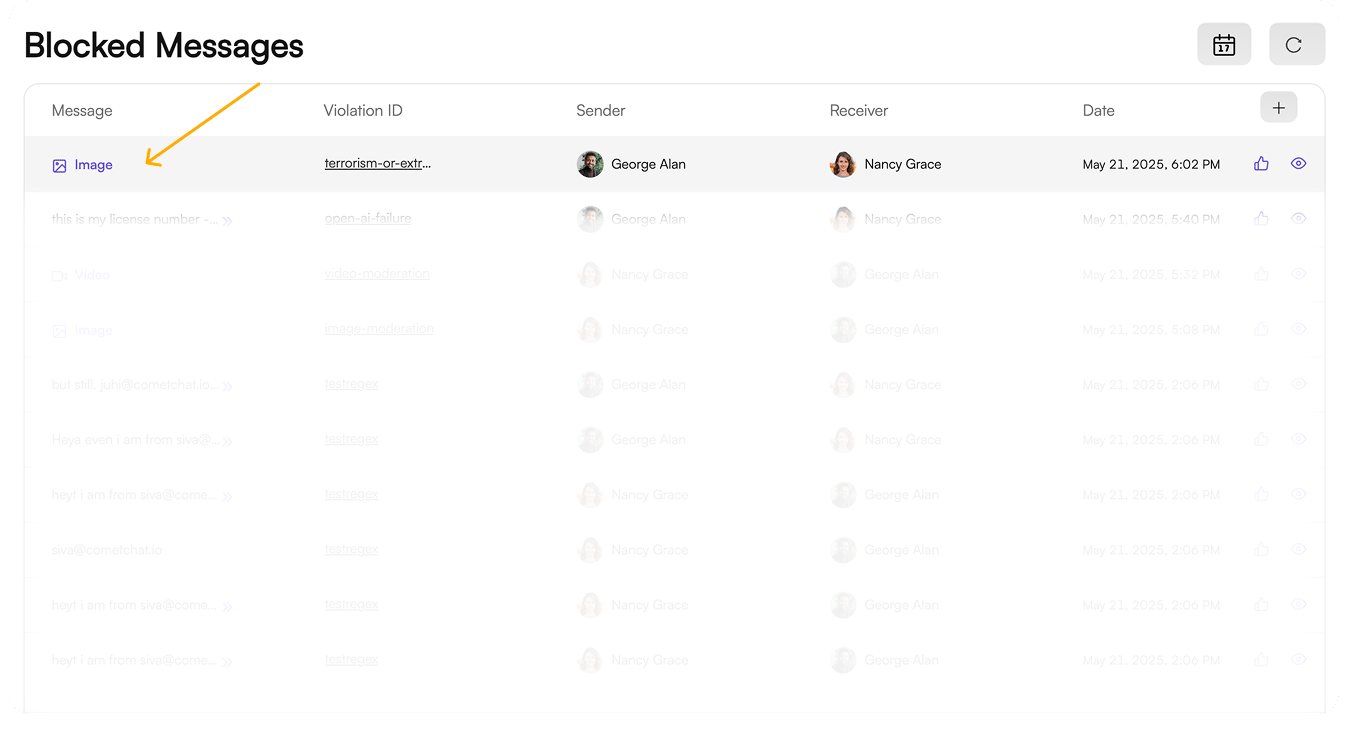Open the terrorism-or-extr... violation link
Screen dimensions: 1348x739
click(x=378, y=164)
